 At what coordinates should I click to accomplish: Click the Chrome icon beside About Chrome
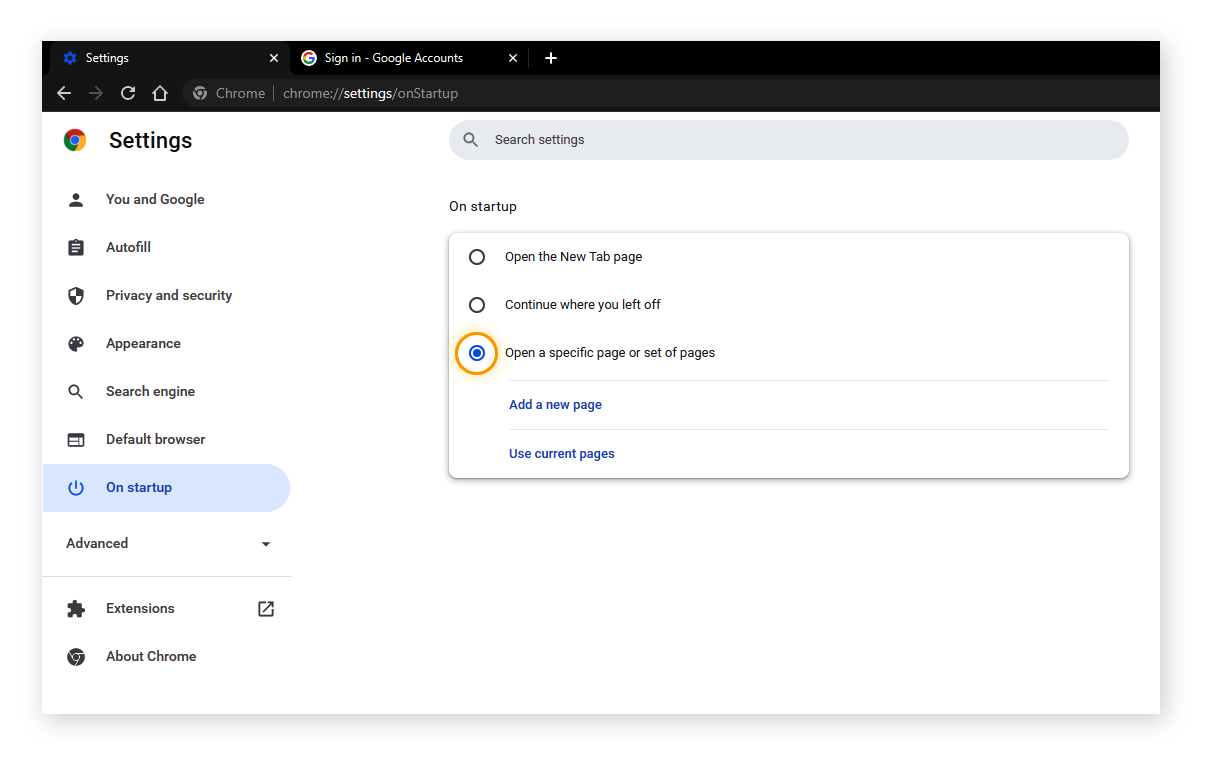point(76,656)
